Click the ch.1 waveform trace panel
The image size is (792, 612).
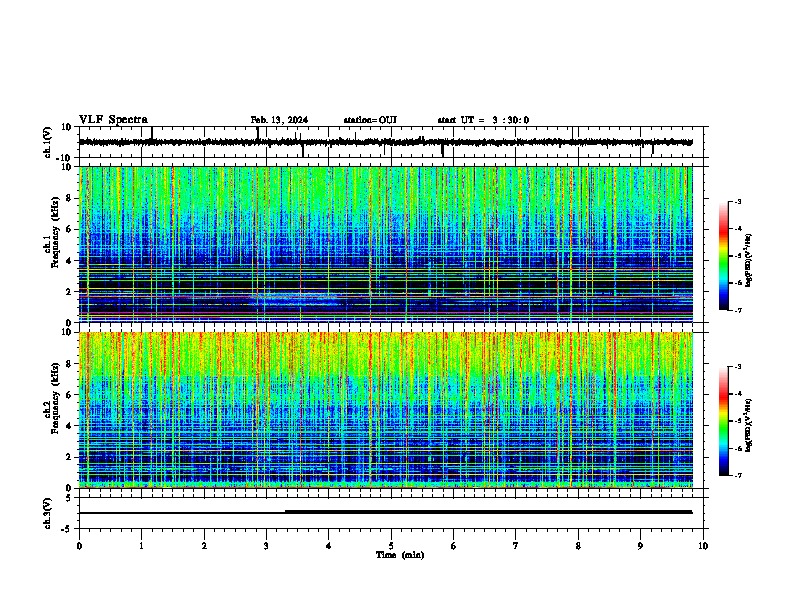[x=393, y=142]
